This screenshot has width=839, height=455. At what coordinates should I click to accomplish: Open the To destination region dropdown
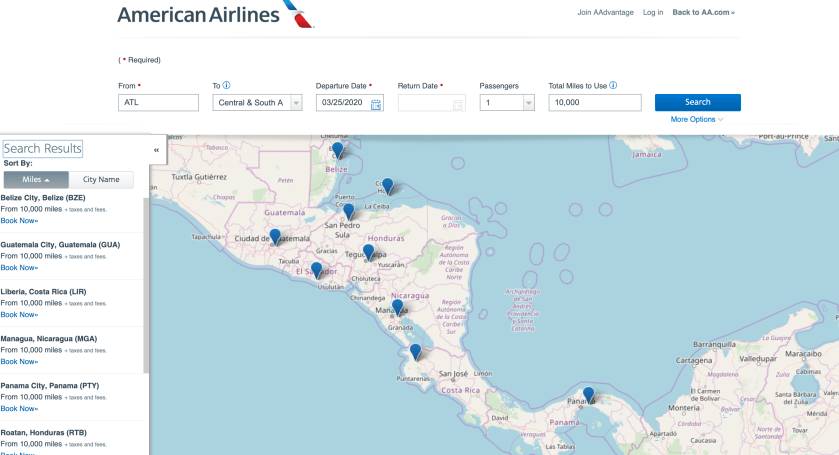click(257, 103)
